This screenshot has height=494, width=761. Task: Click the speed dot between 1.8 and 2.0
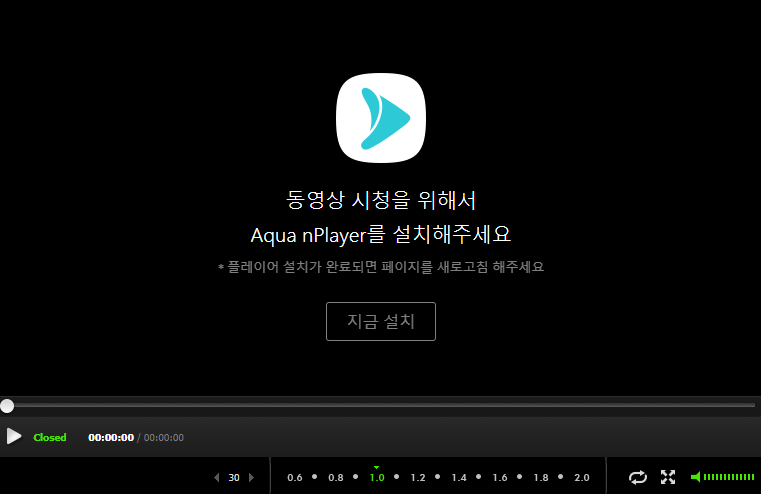561,477
